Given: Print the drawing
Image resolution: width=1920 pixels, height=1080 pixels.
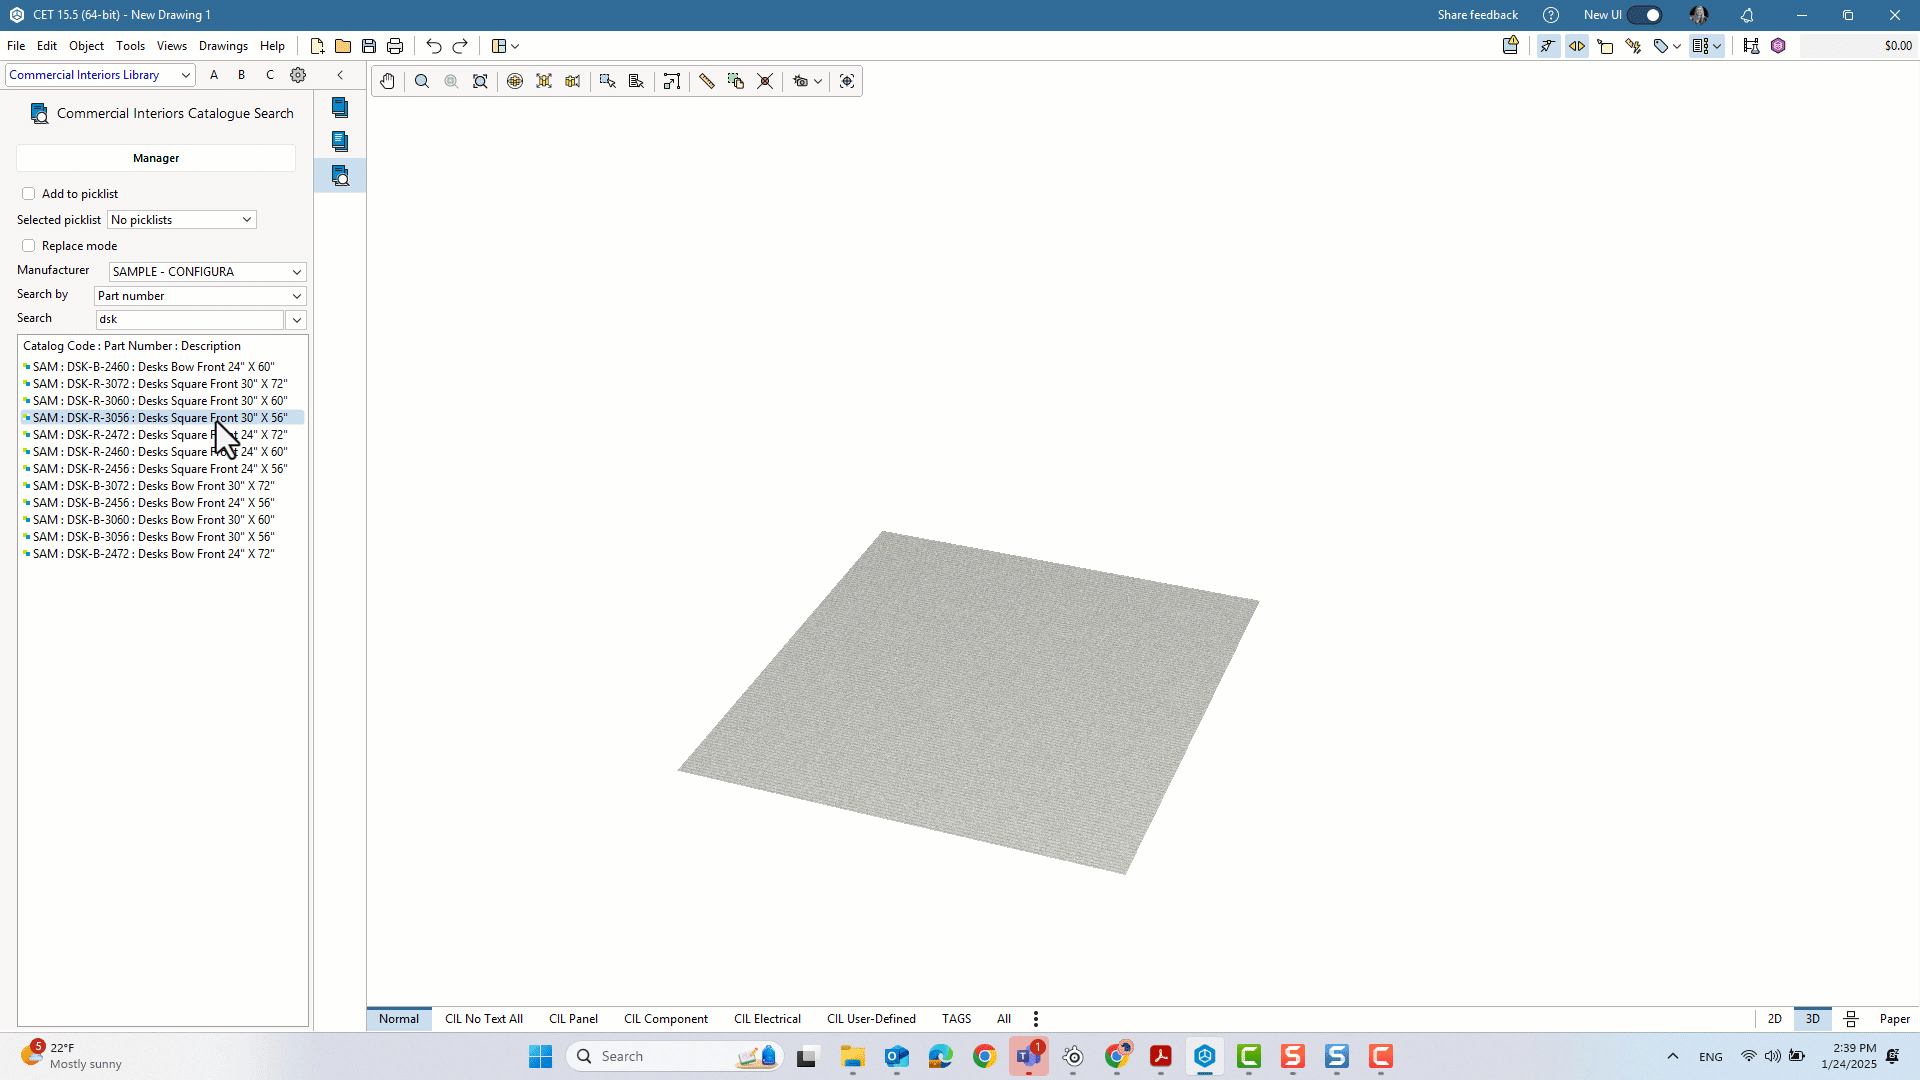Looking at the screenshot, I should tap(395, 46).
